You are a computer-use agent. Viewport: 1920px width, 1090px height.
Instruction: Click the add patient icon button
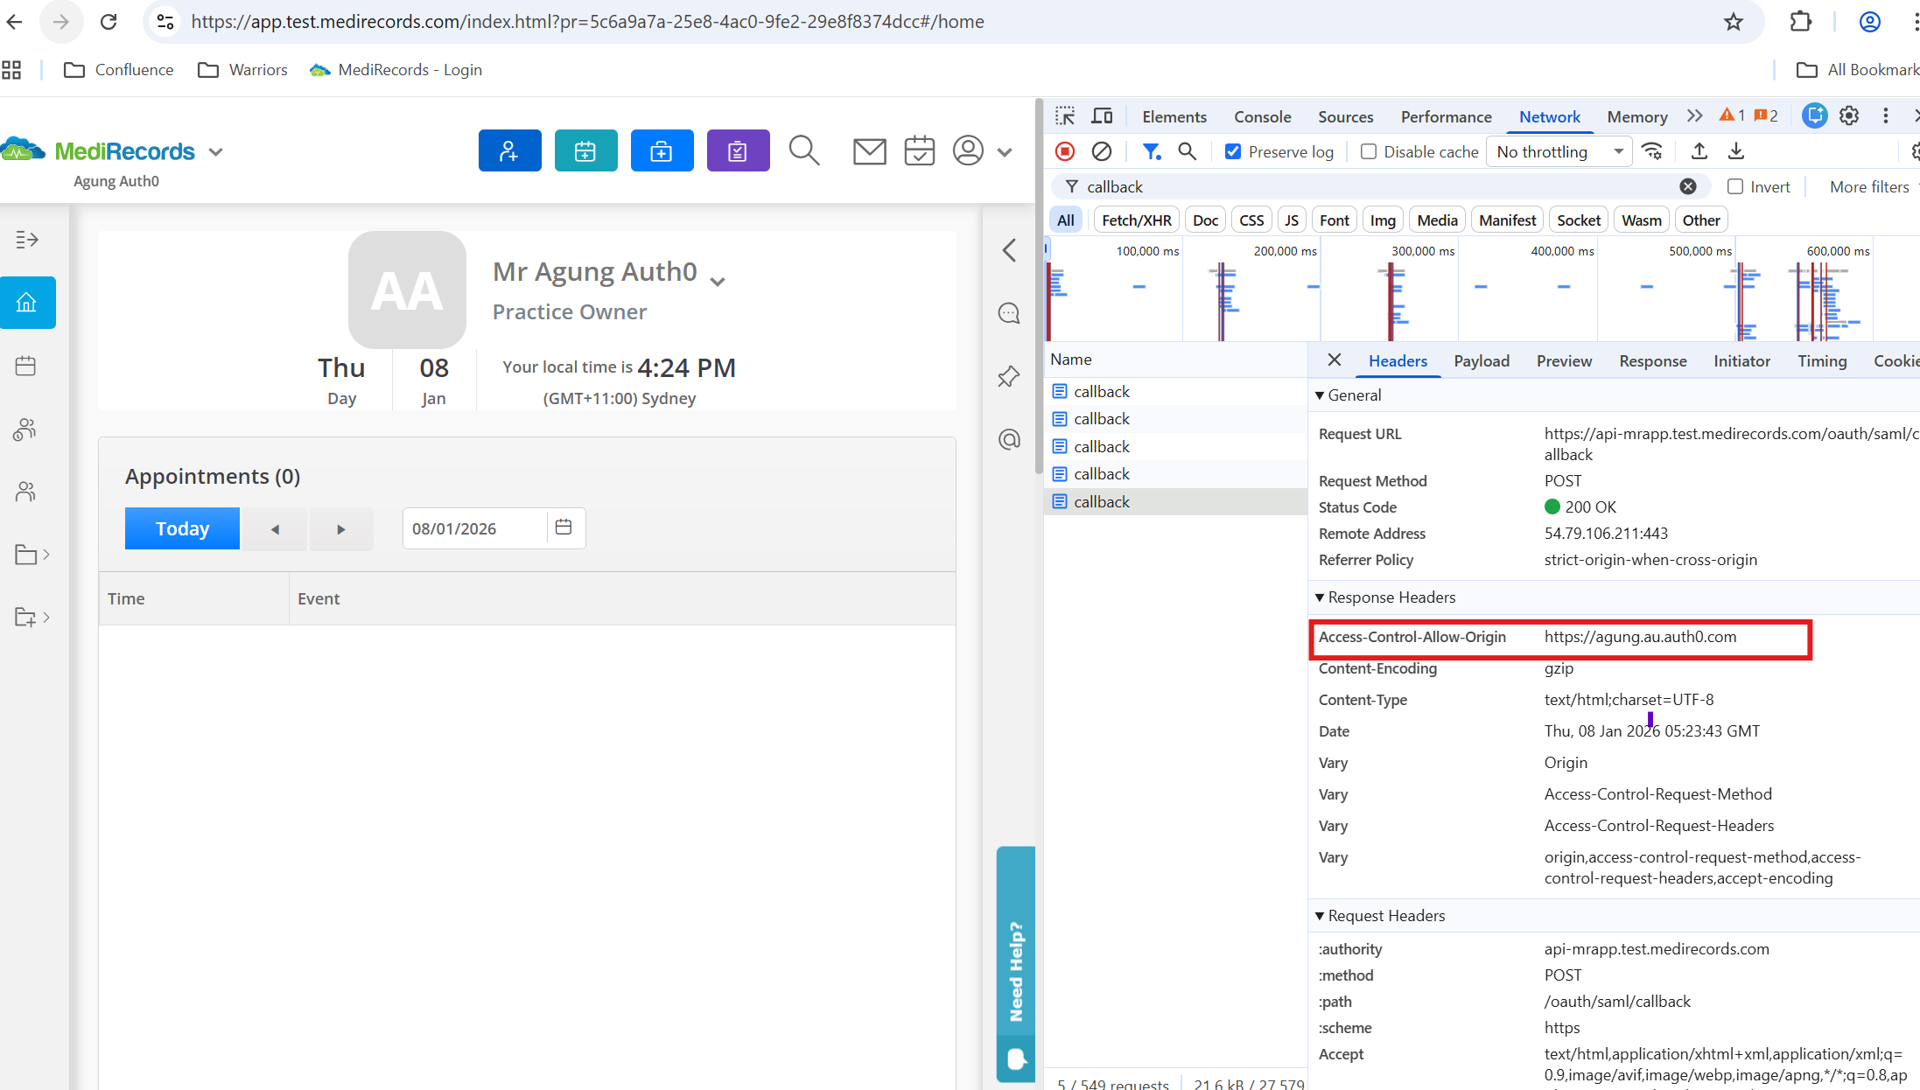click(510, 151)
